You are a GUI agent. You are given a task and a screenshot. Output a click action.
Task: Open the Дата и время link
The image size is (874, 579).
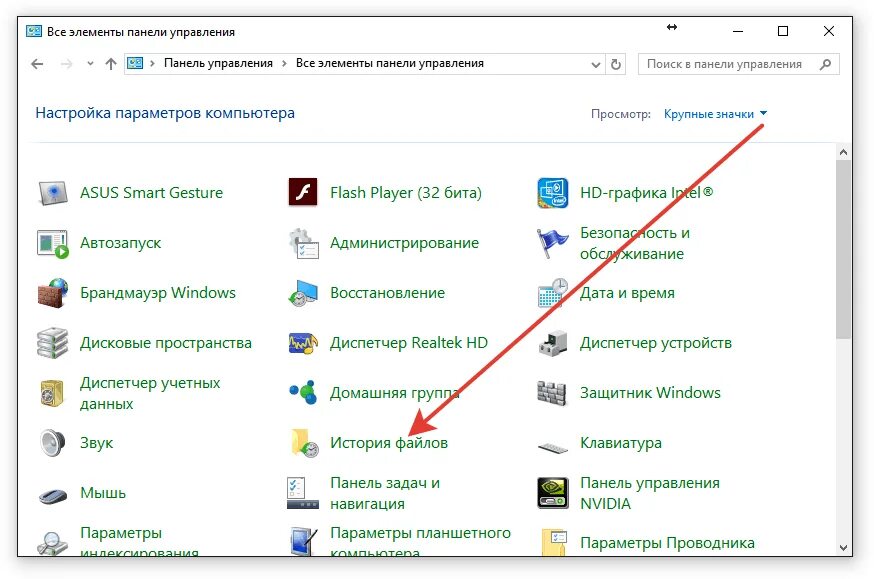(627, 293)
